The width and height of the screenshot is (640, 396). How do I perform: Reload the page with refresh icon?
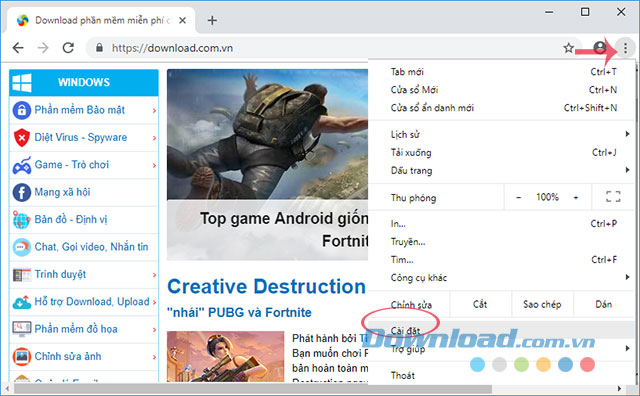click(x=68, y=48)
